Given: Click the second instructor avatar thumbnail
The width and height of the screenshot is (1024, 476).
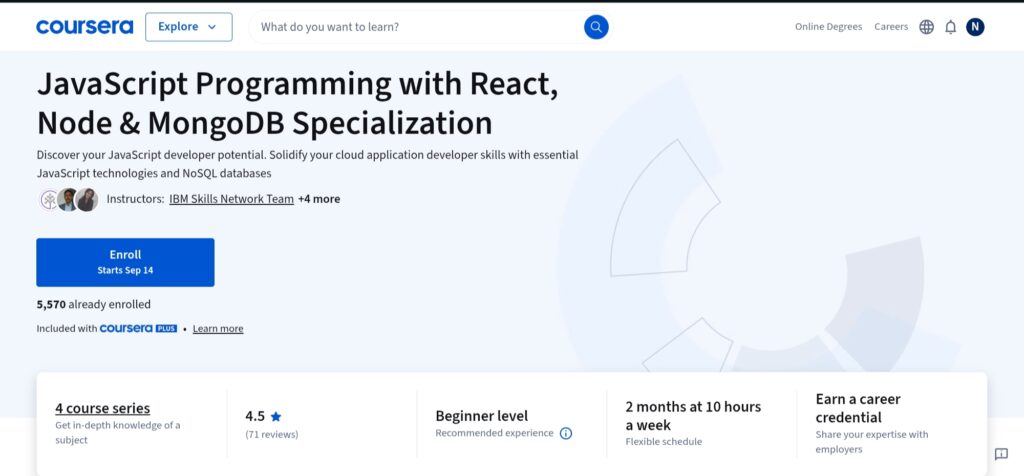Looking at the screenshot, I should pos(67,200).
